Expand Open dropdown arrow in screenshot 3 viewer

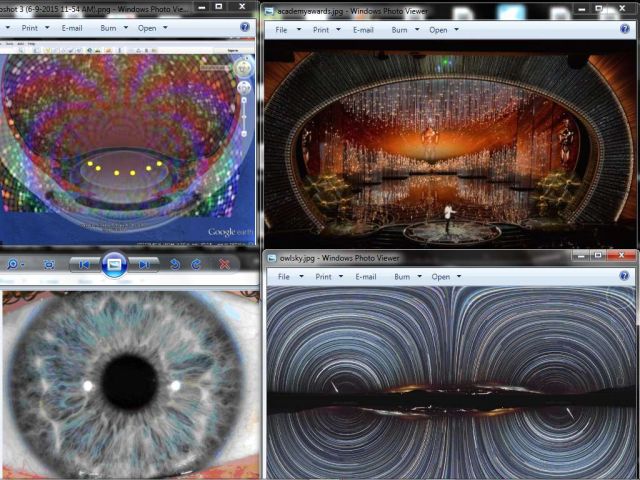pyautogui.click(x=165, y=28)
